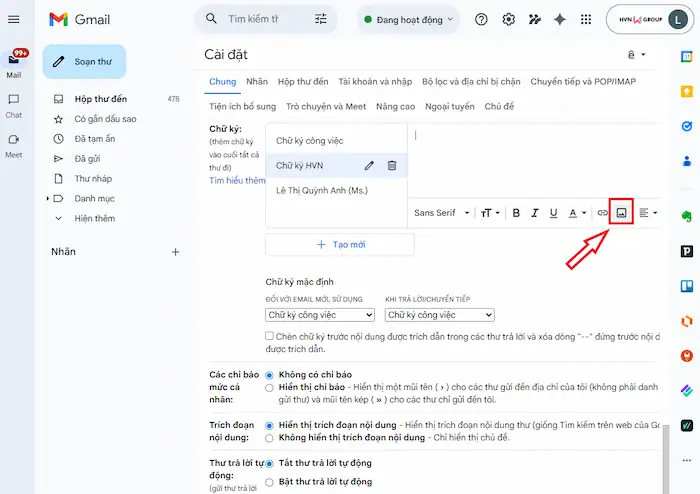Click the Gemini sparkle icon in header
700x494 pixels.
(560, 19)
